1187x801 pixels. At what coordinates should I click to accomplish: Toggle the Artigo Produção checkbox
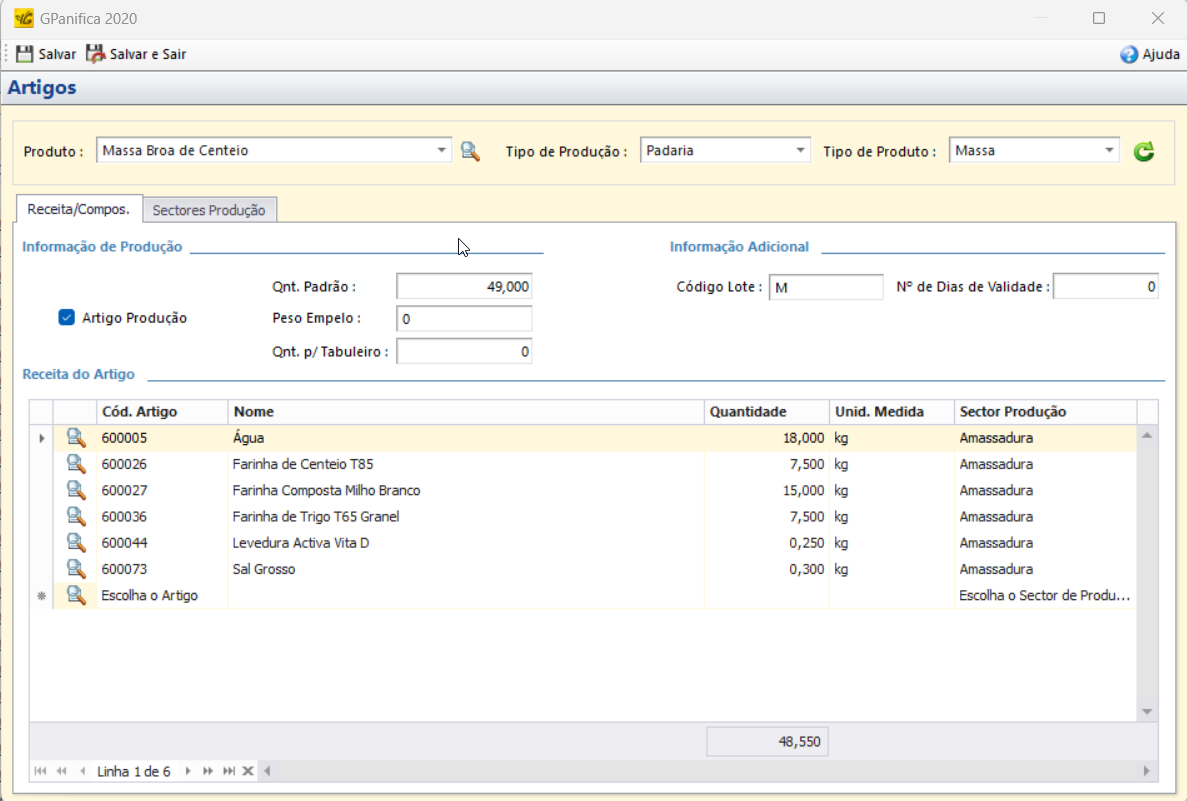pyautogui.click(x=67, y=318)
